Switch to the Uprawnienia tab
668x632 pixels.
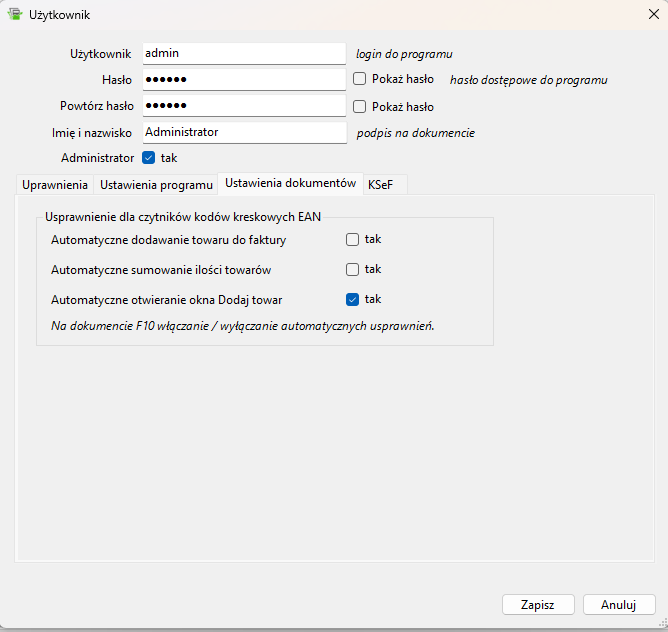(x=55, y=185)
